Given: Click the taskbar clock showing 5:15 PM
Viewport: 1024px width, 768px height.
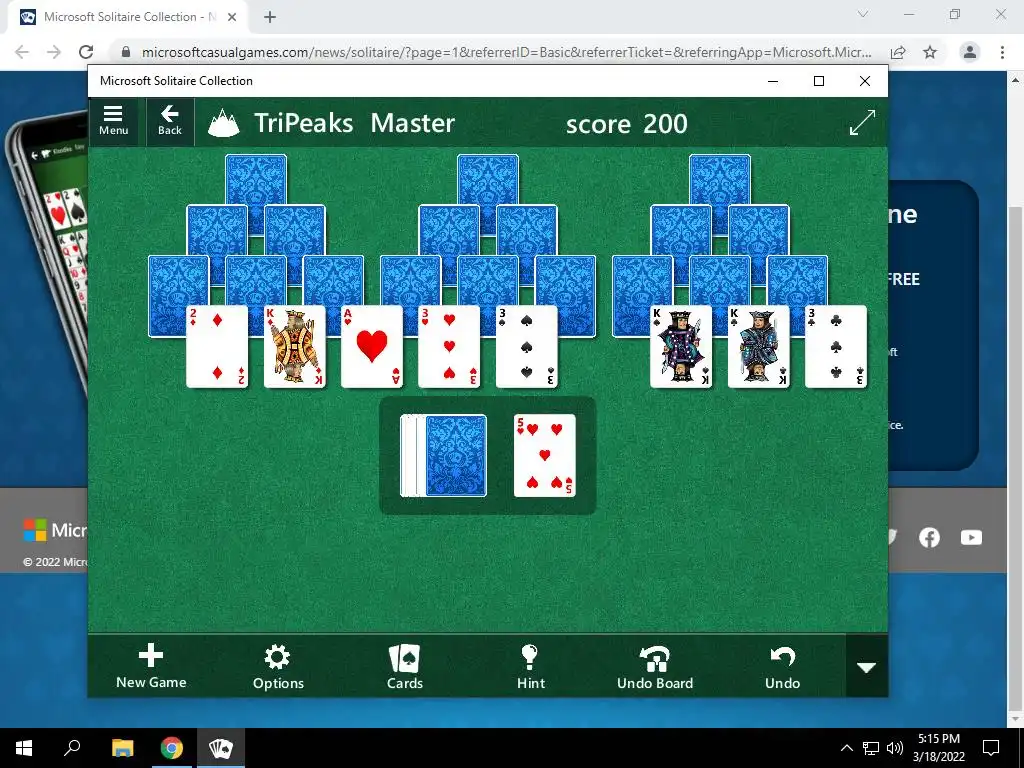Looking at the screenshot, I should [939, 748].
